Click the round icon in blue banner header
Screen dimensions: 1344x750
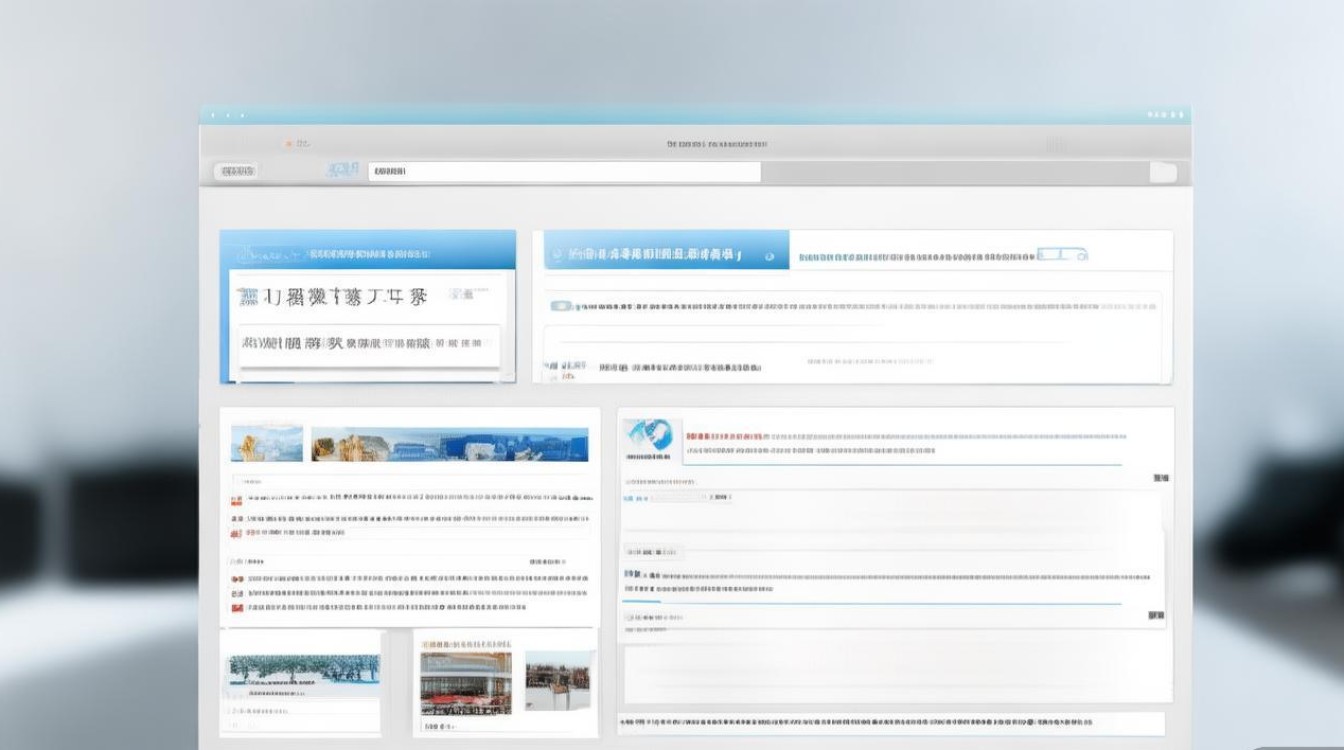[769, 256]
